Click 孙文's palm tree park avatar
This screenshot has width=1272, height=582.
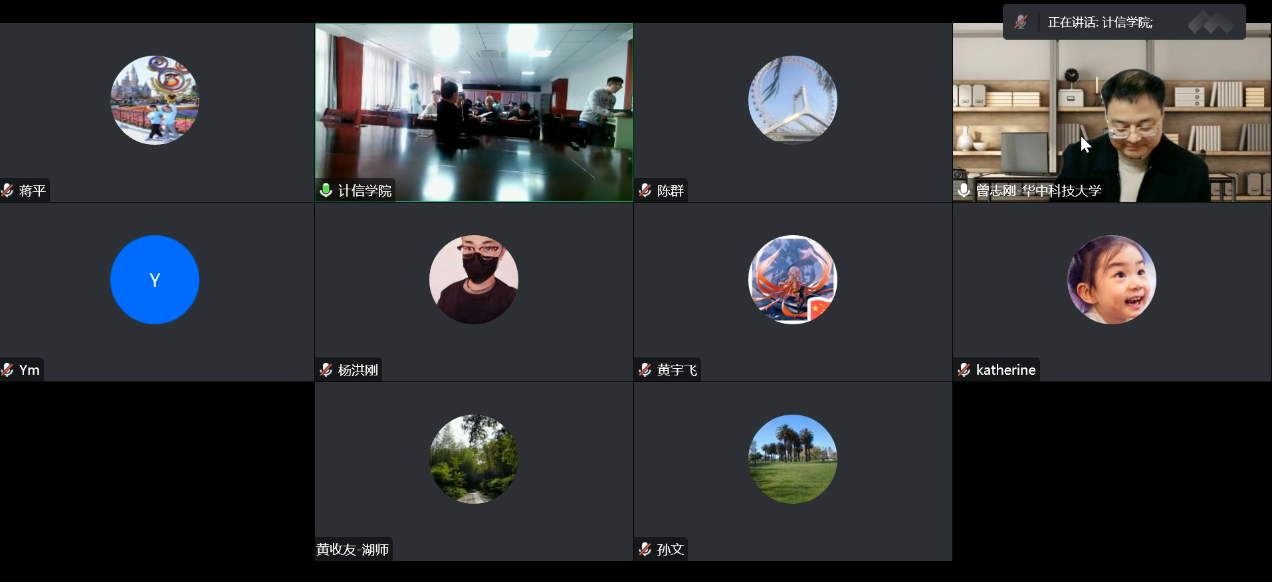792,459
